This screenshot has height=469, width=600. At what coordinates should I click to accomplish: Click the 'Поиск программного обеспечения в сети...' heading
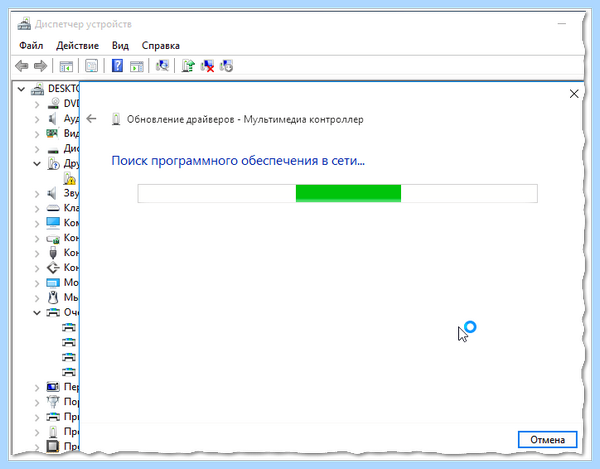pyautogui.click(x=238, y=160)
